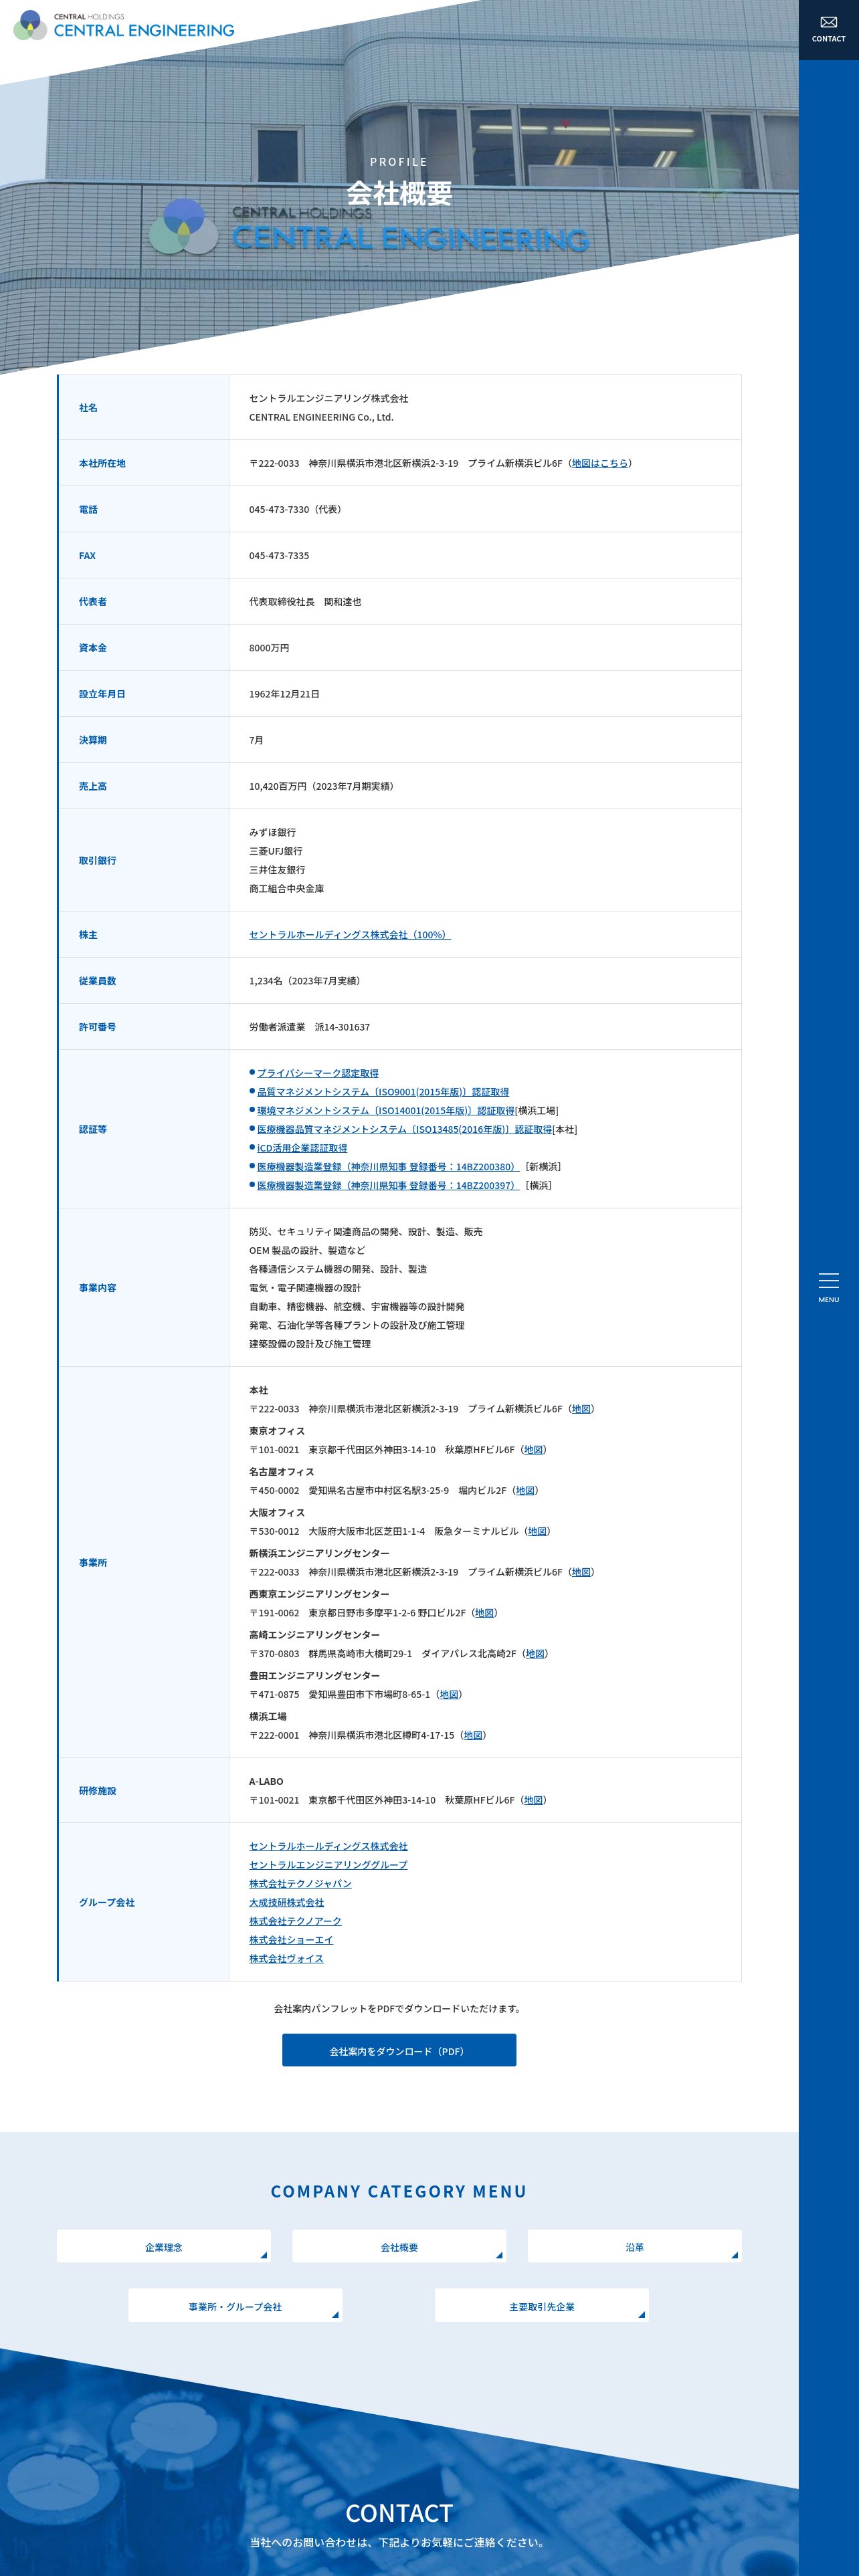Open プライバシーマーク認定取得 link
The width and height of the screenshot is (859, 2576).
[x=318, y=1073]
